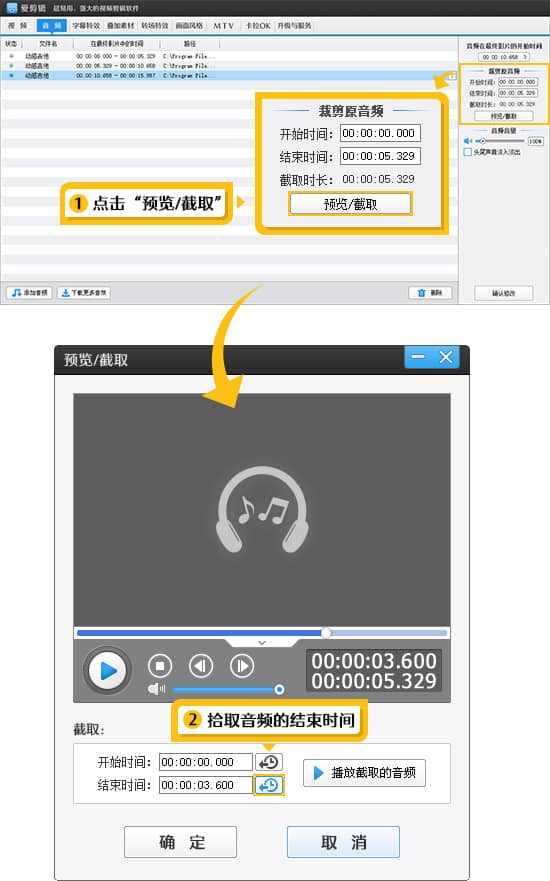Select the 音频 tab
This screenshot has height=881, width=550.
point(52,26)
